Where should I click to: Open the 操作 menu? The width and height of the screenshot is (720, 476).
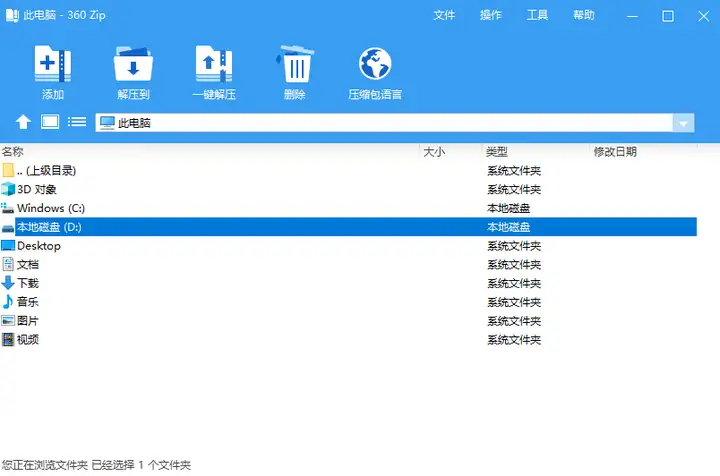490,15
